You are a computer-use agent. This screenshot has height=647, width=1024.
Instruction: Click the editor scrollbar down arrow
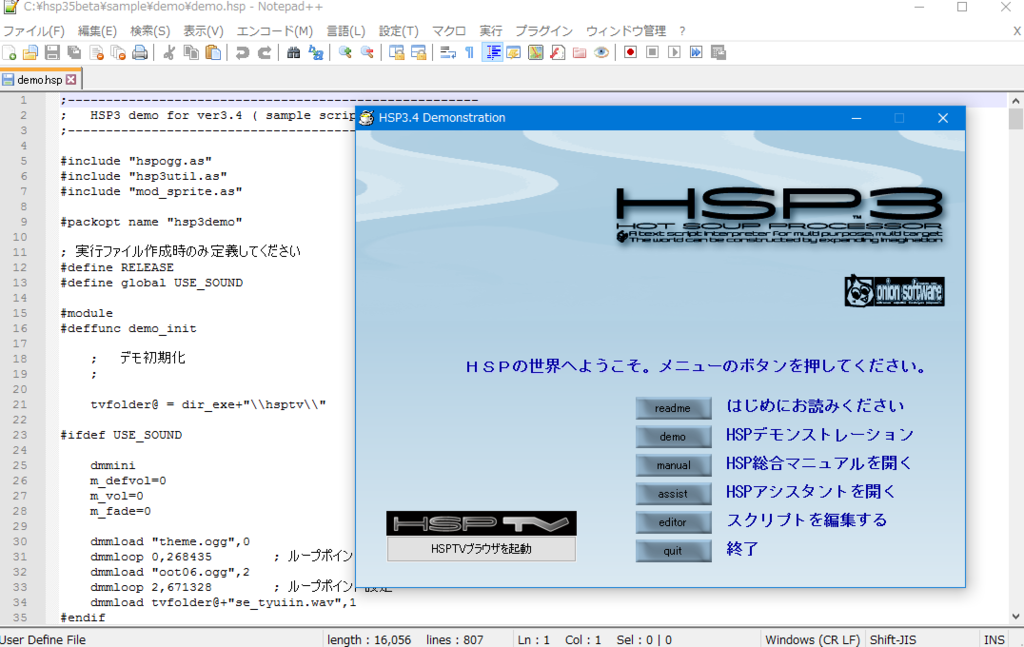[1016, 616]
